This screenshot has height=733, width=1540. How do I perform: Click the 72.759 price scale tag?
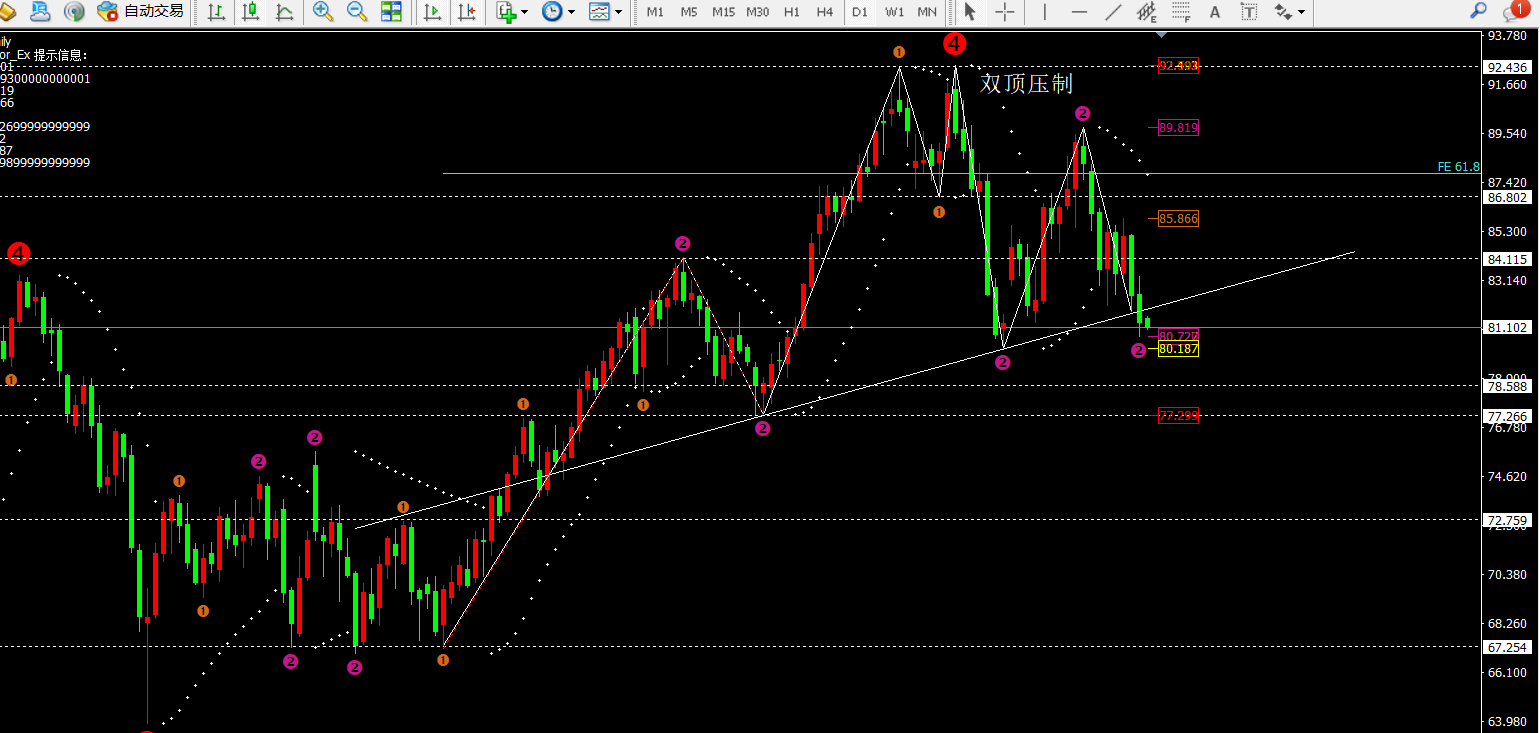(1508, 520)
